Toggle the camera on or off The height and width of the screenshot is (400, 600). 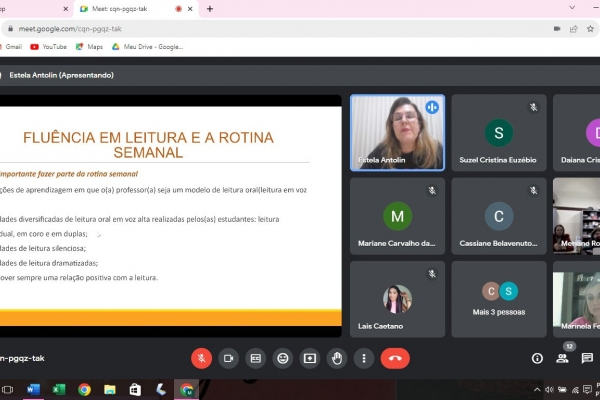(x=228, y=358)
